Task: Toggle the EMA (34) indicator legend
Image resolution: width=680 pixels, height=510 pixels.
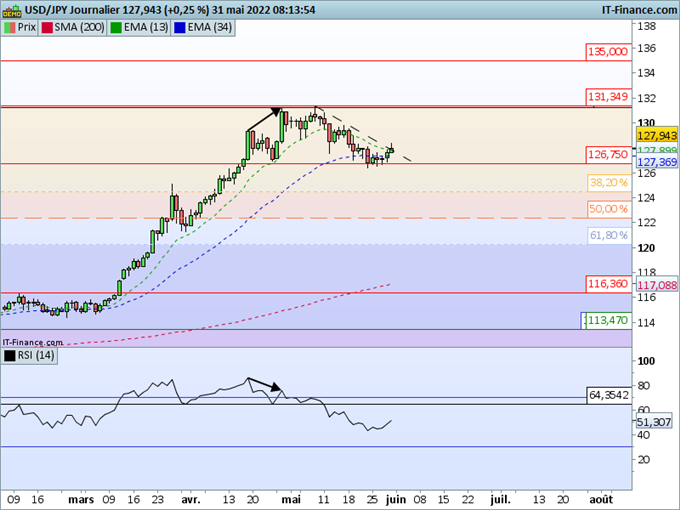Action: tap(203, 27)
